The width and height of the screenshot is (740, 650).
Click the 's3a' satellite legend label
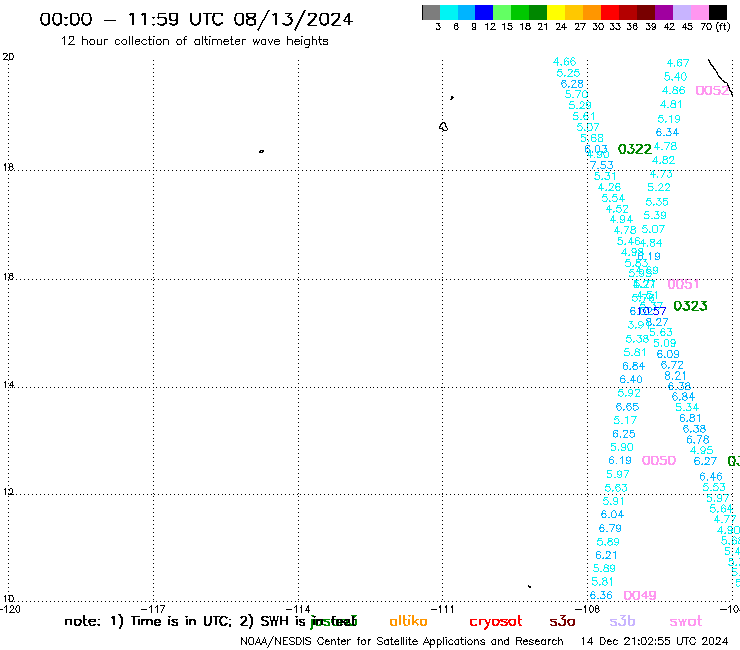[562, 622]
